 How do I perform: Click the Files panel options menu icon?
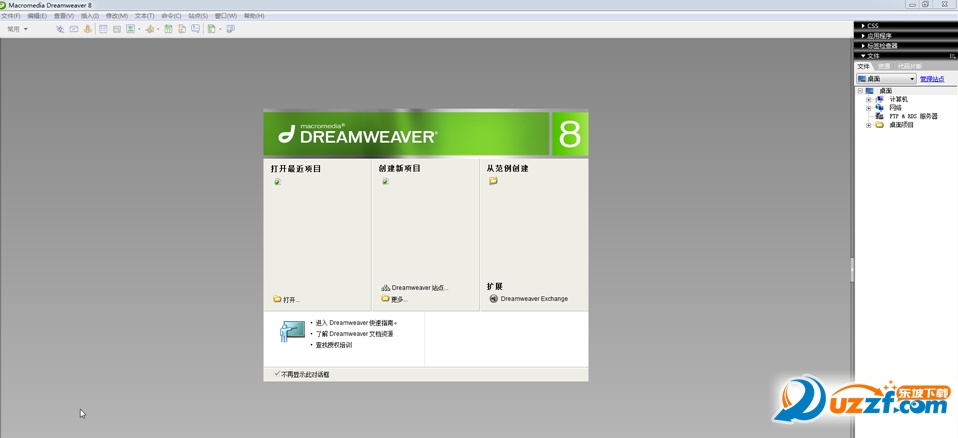pos(952,56)
